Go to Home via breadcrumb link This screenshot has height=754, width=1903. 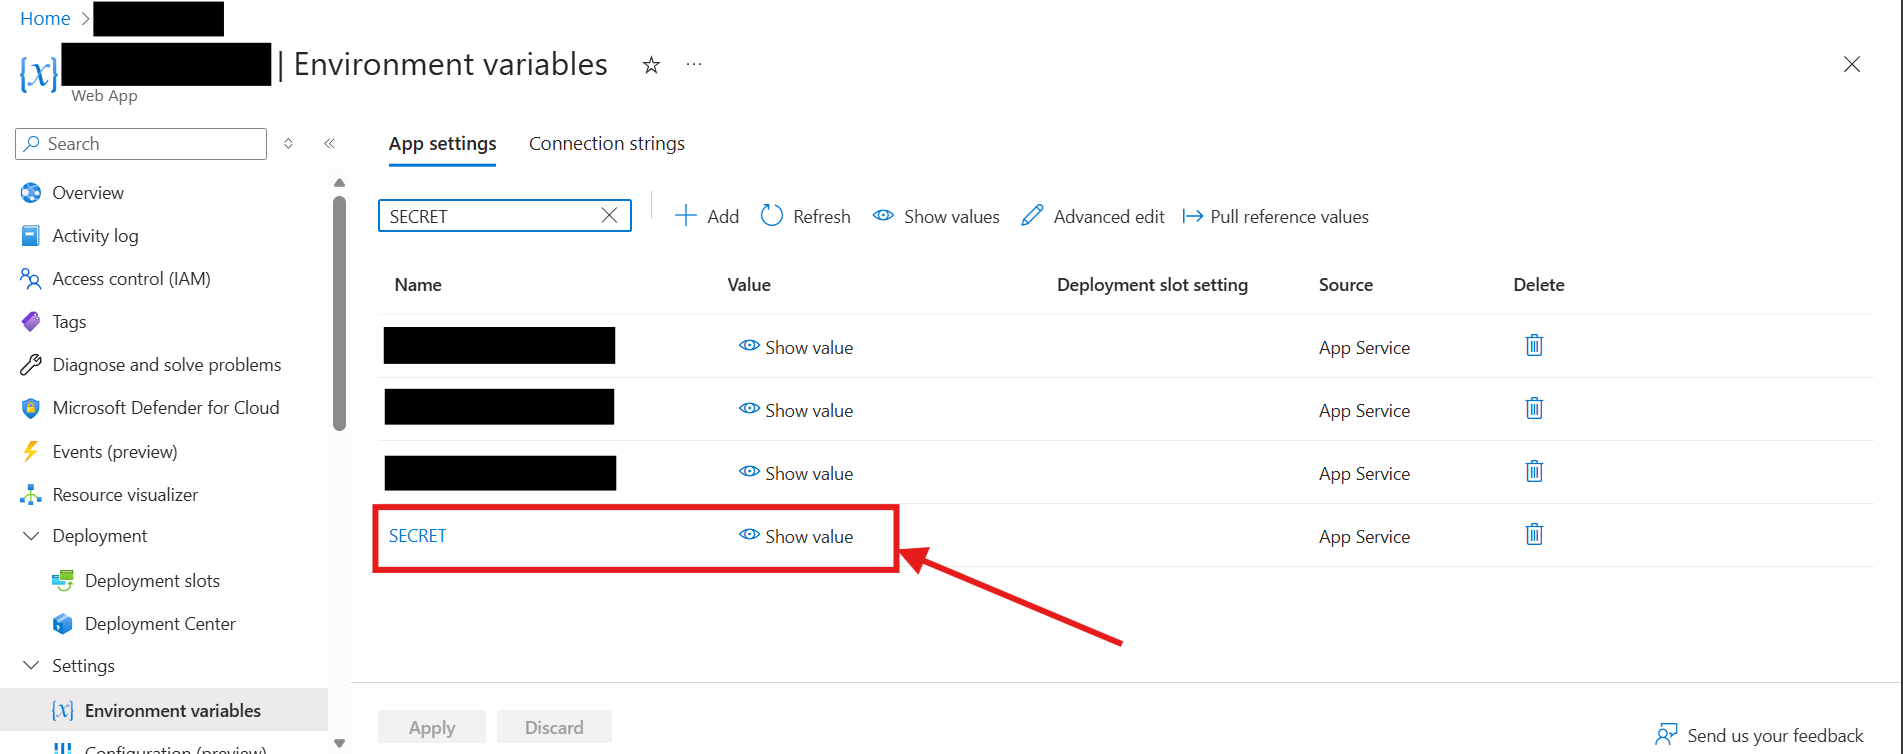coord(45,18)
